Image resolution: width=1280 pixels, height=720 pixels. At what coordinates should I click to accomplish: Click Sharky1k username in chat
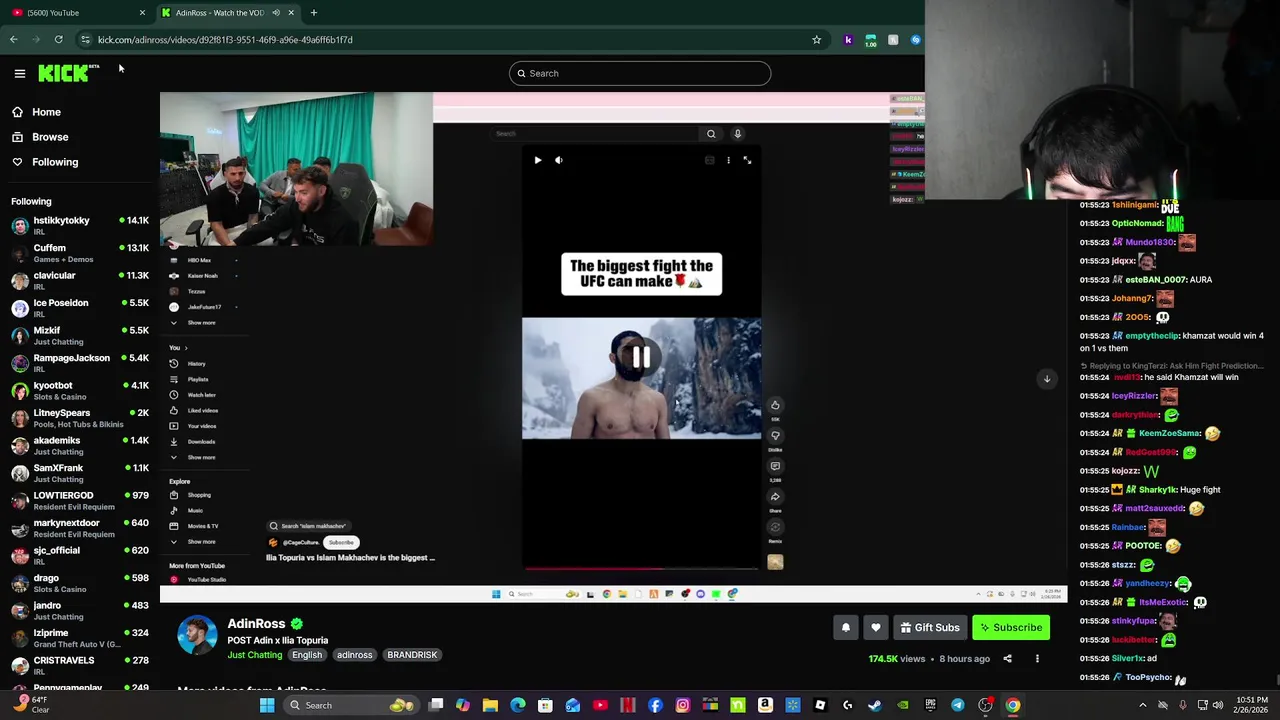[1157, 490]
